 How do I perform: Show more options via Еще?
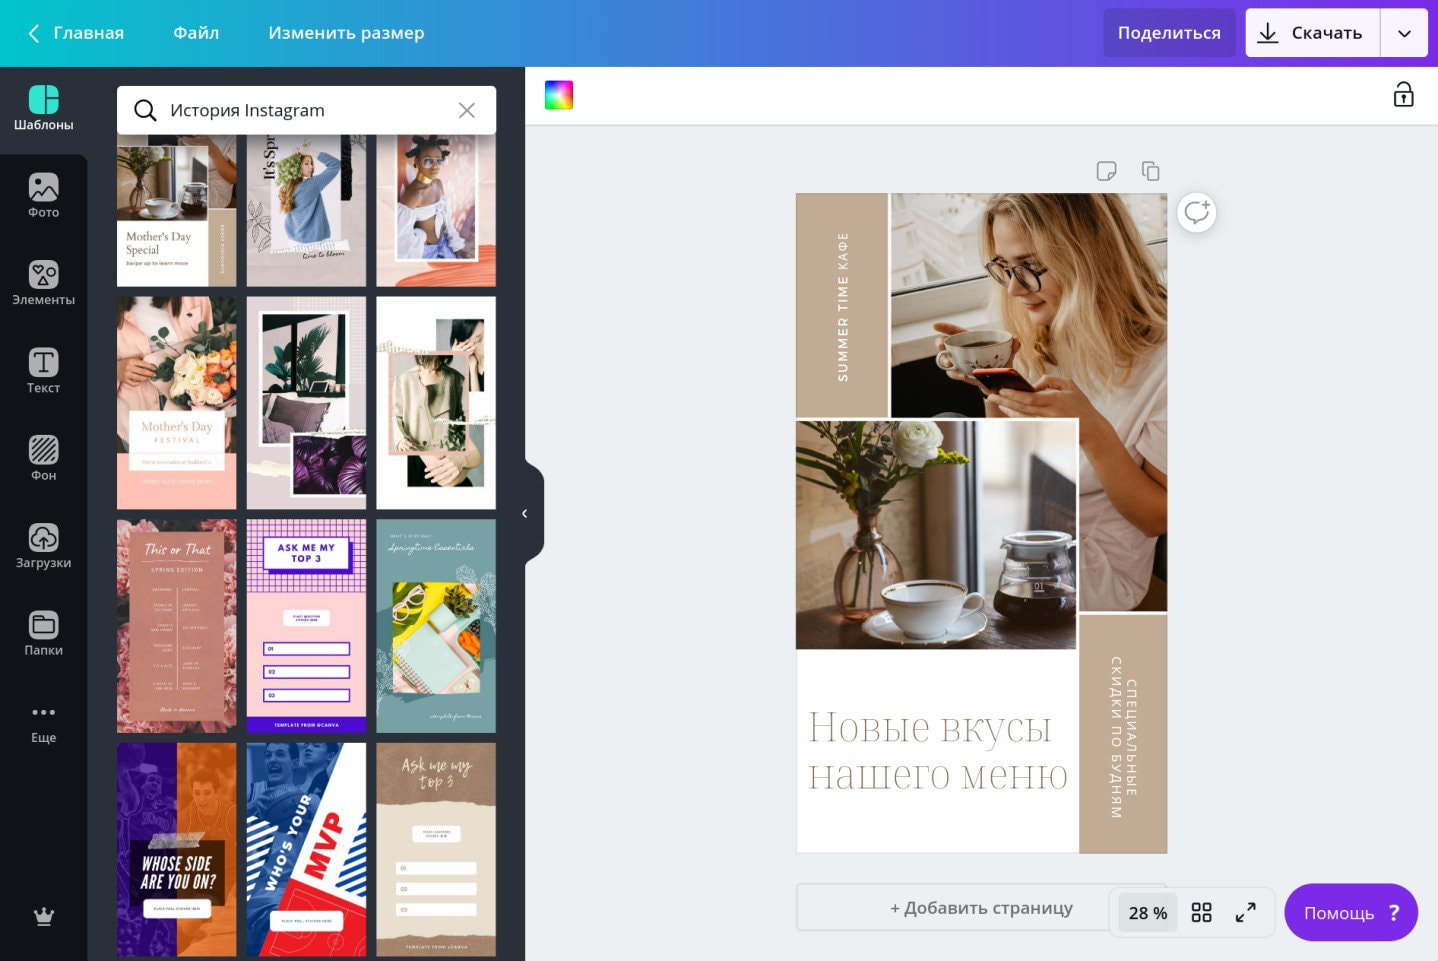point(43,724)
